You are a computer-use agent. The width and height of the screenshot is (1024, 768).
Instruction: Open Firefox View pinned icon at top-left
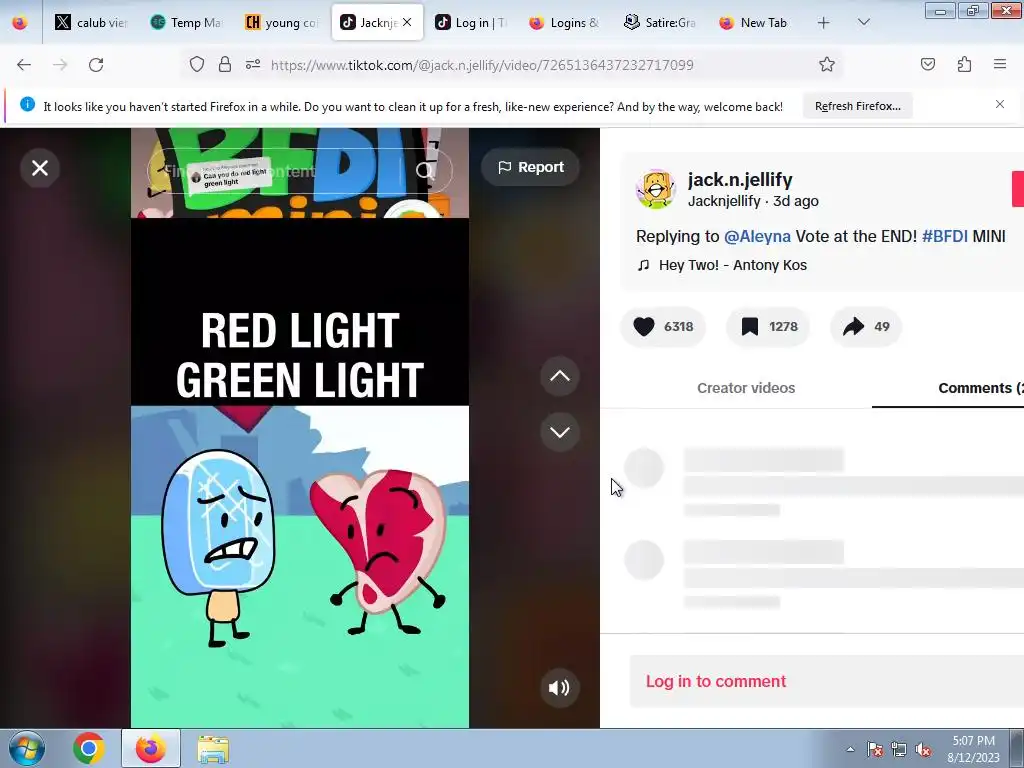20,23
